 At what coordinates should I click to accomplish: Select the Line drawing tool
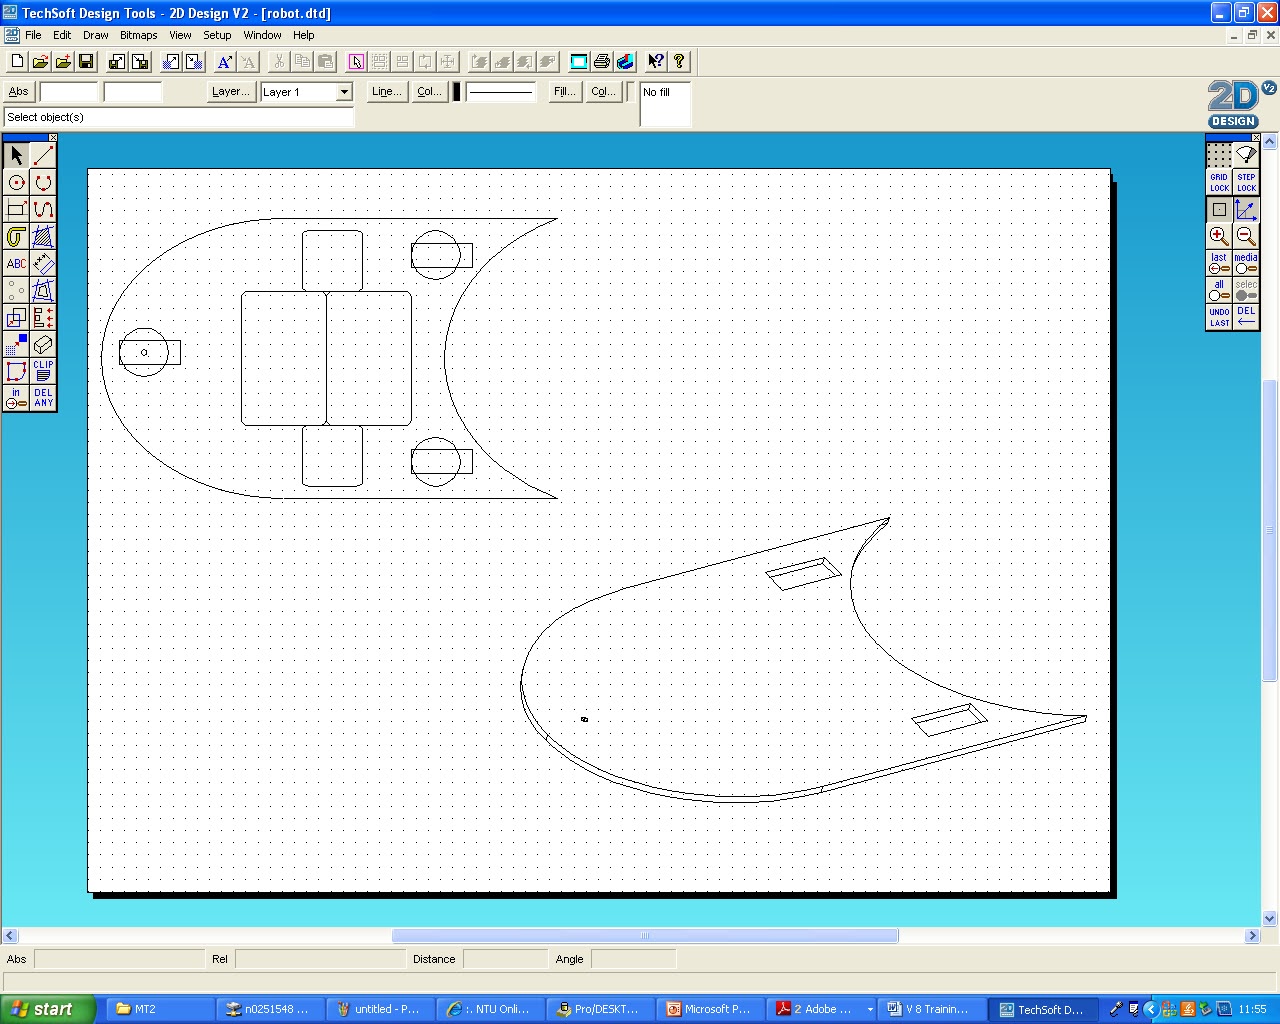point(42,155)
